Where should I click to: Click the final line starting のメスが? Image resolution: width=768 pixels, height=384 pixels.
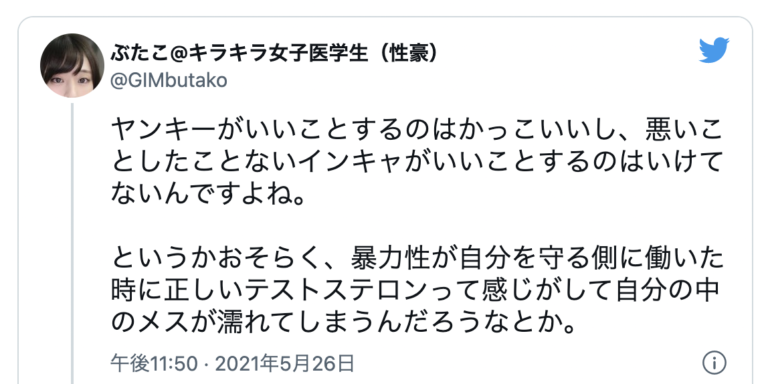pos(342,324)
